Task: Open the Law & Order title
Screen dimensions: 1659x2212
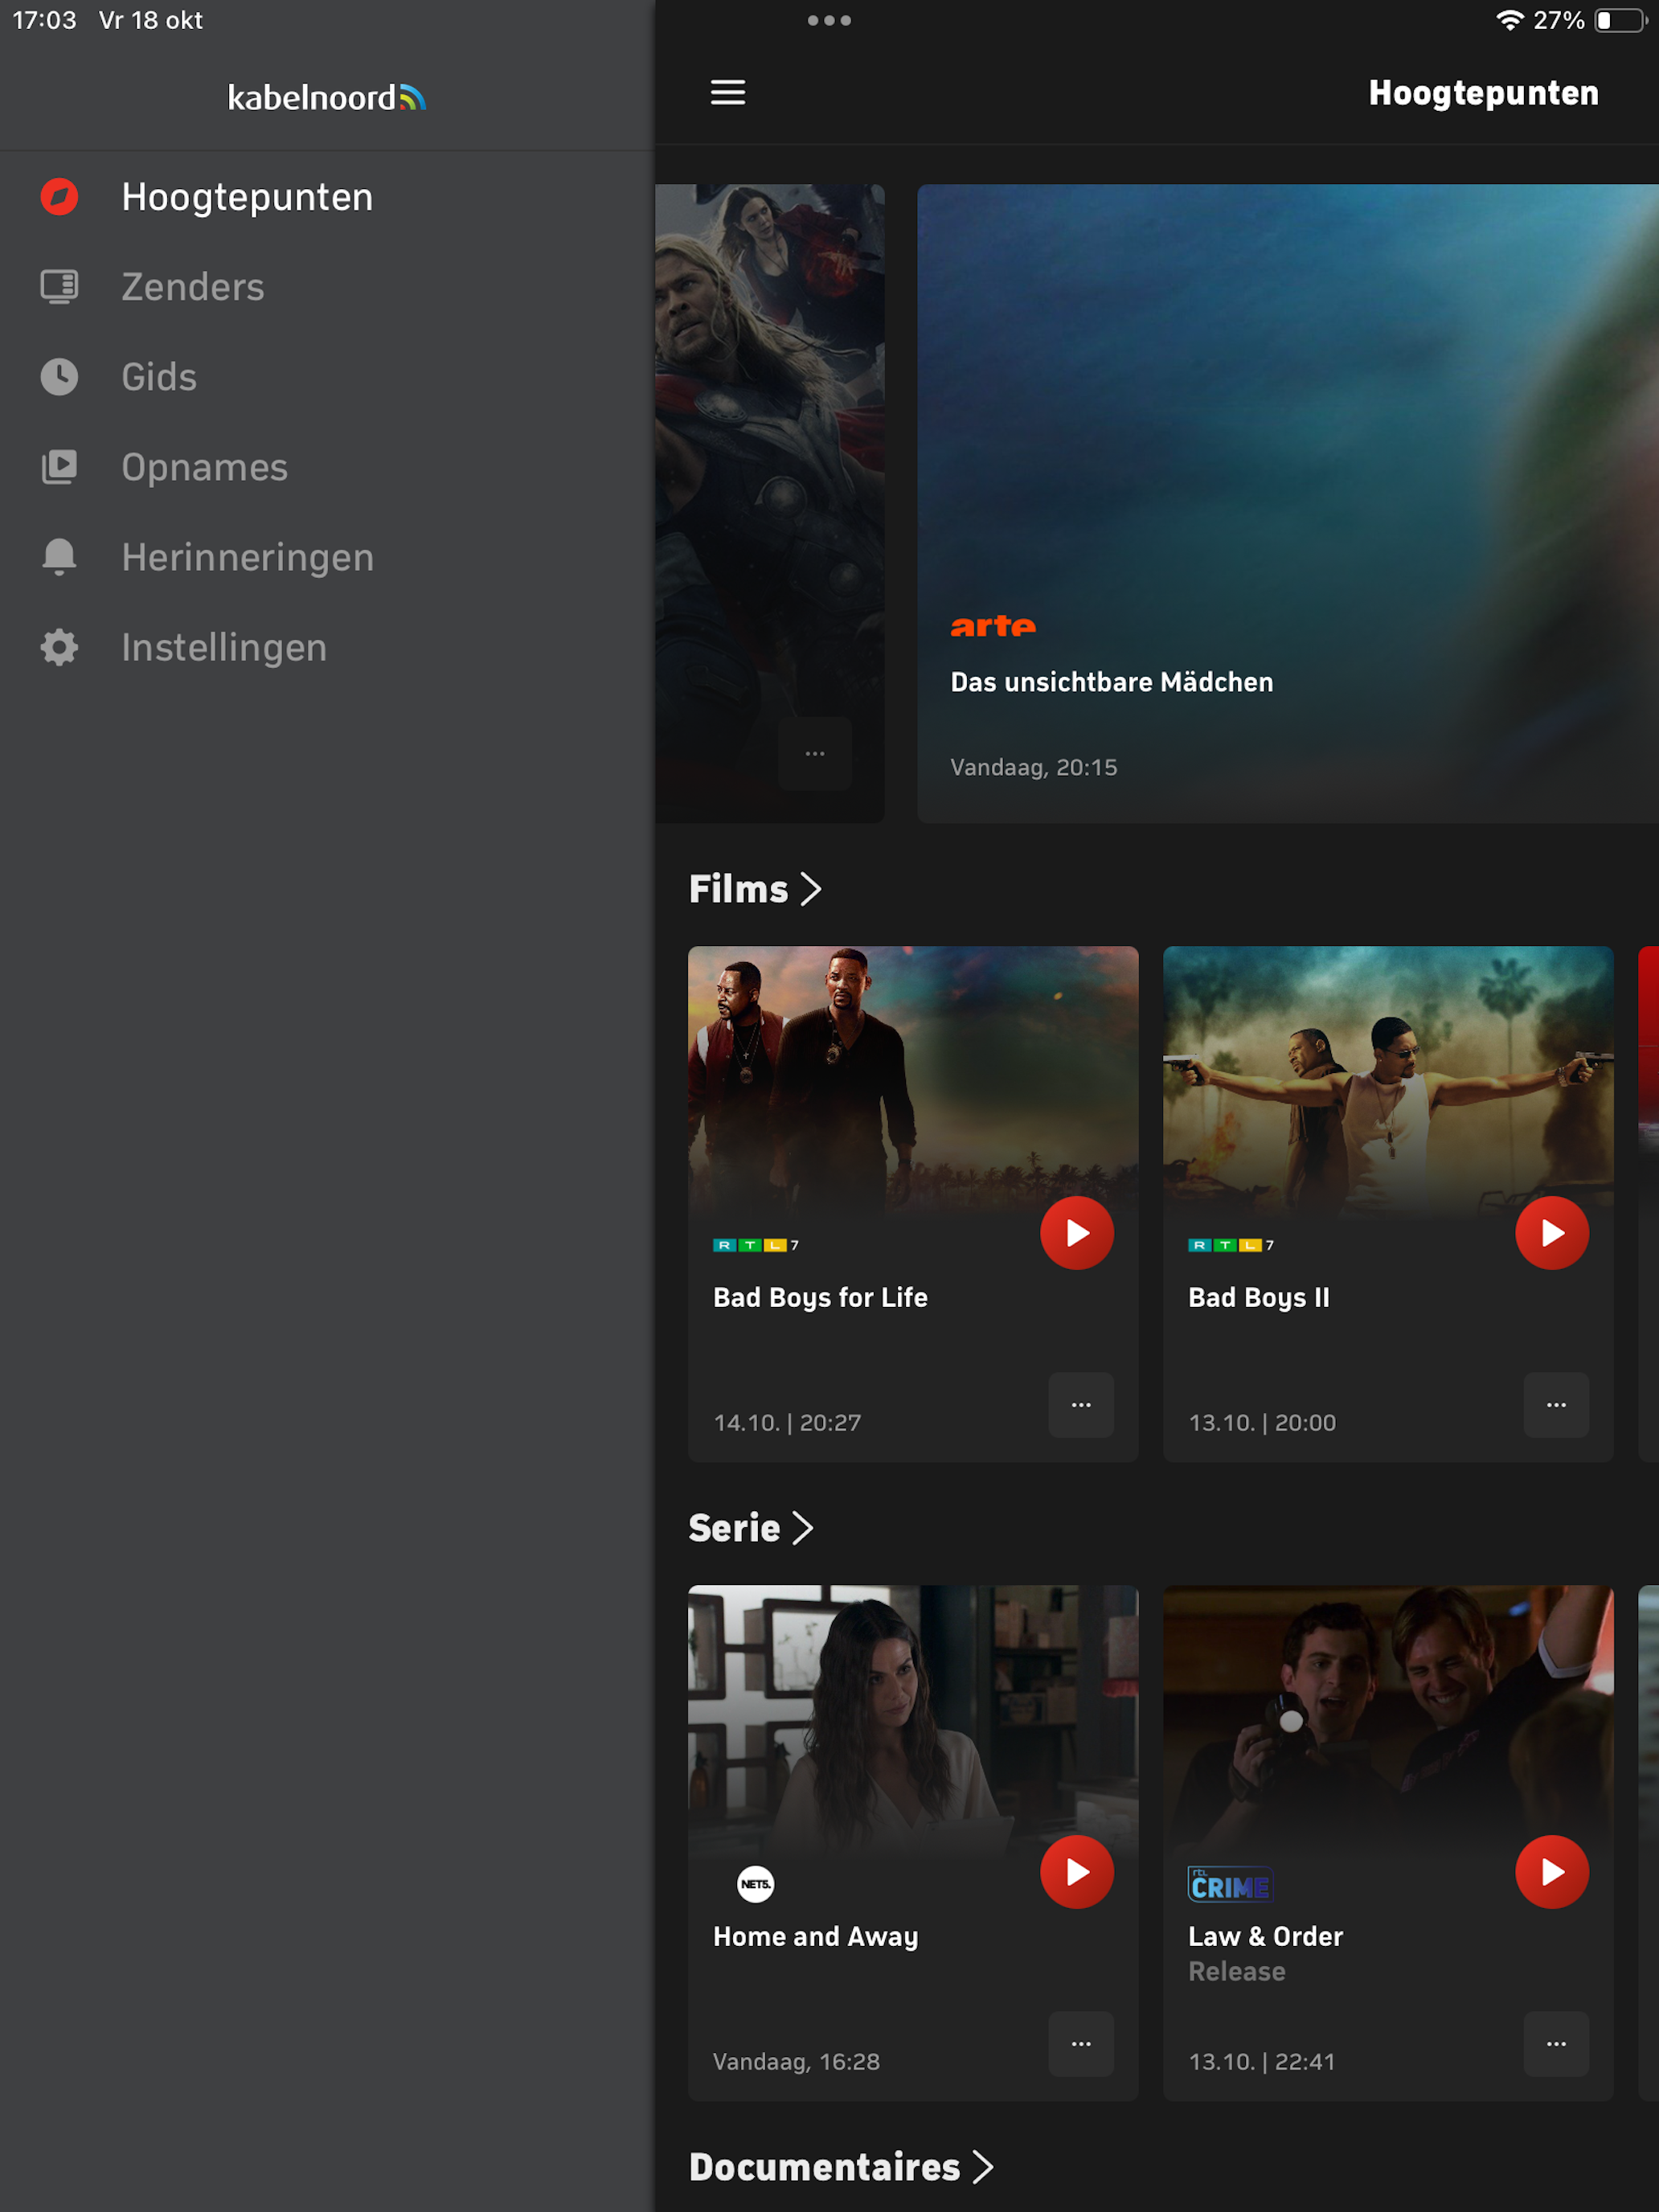Action: pos(1265,1936)
